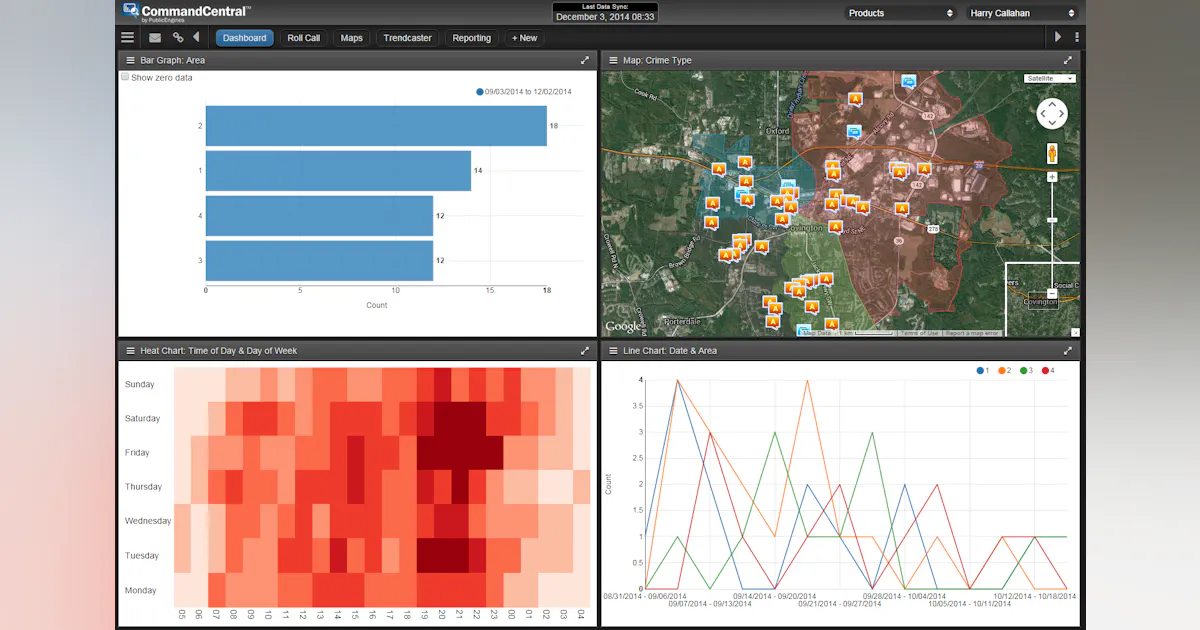Switch to the Dashboard tab
The image size is (1200, 630).
pyautogui.click(x=245, y=38)
